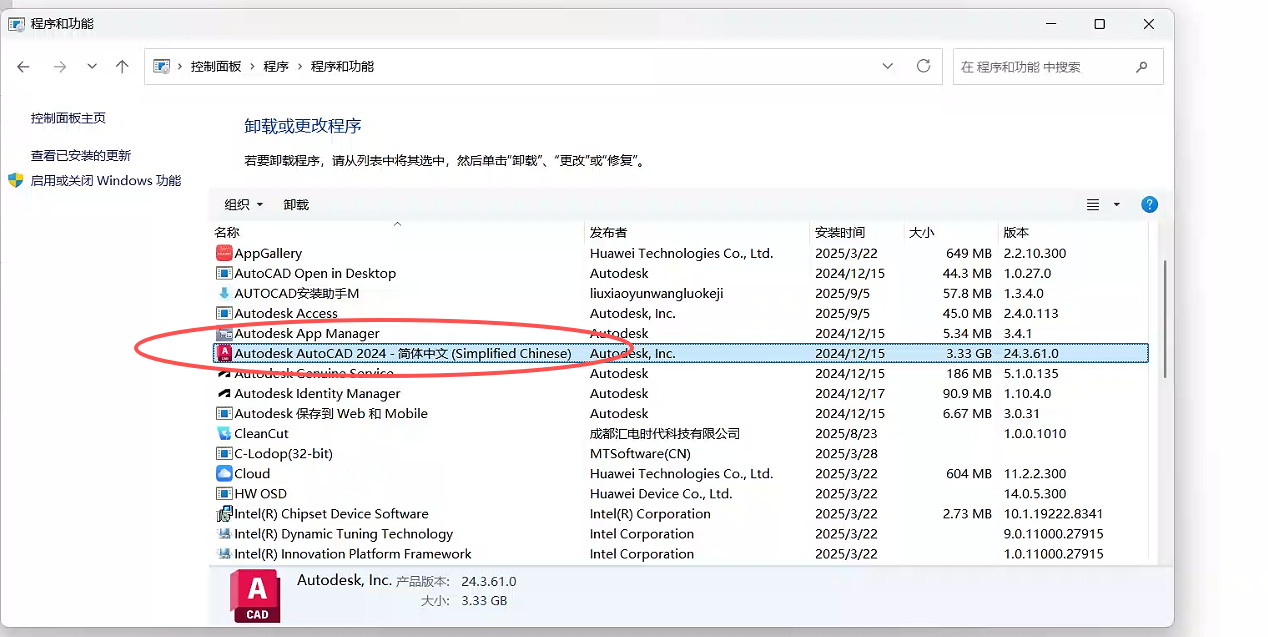Click the red AutoCAD 2024 list icon
The height and width of the screenshot is (637, 1268).
(x=224, y=353)
